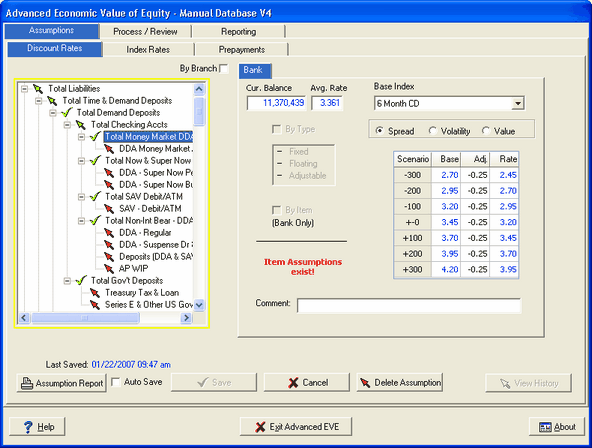Click the tree horizontal scrollbar thumb
592x448 pixels.
(x=85, y=318)
